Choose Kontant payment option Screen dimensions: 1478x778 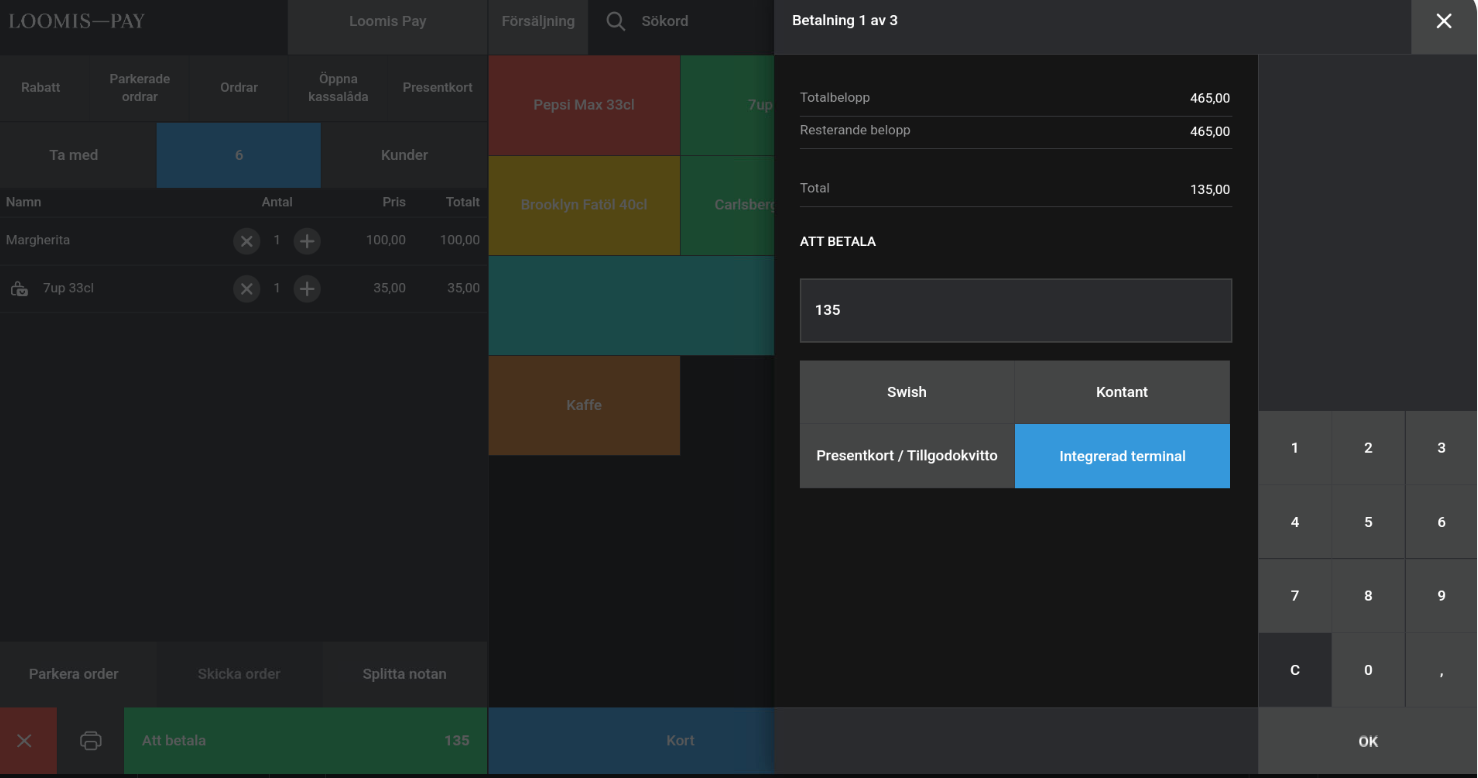(x=1121, y=392)
